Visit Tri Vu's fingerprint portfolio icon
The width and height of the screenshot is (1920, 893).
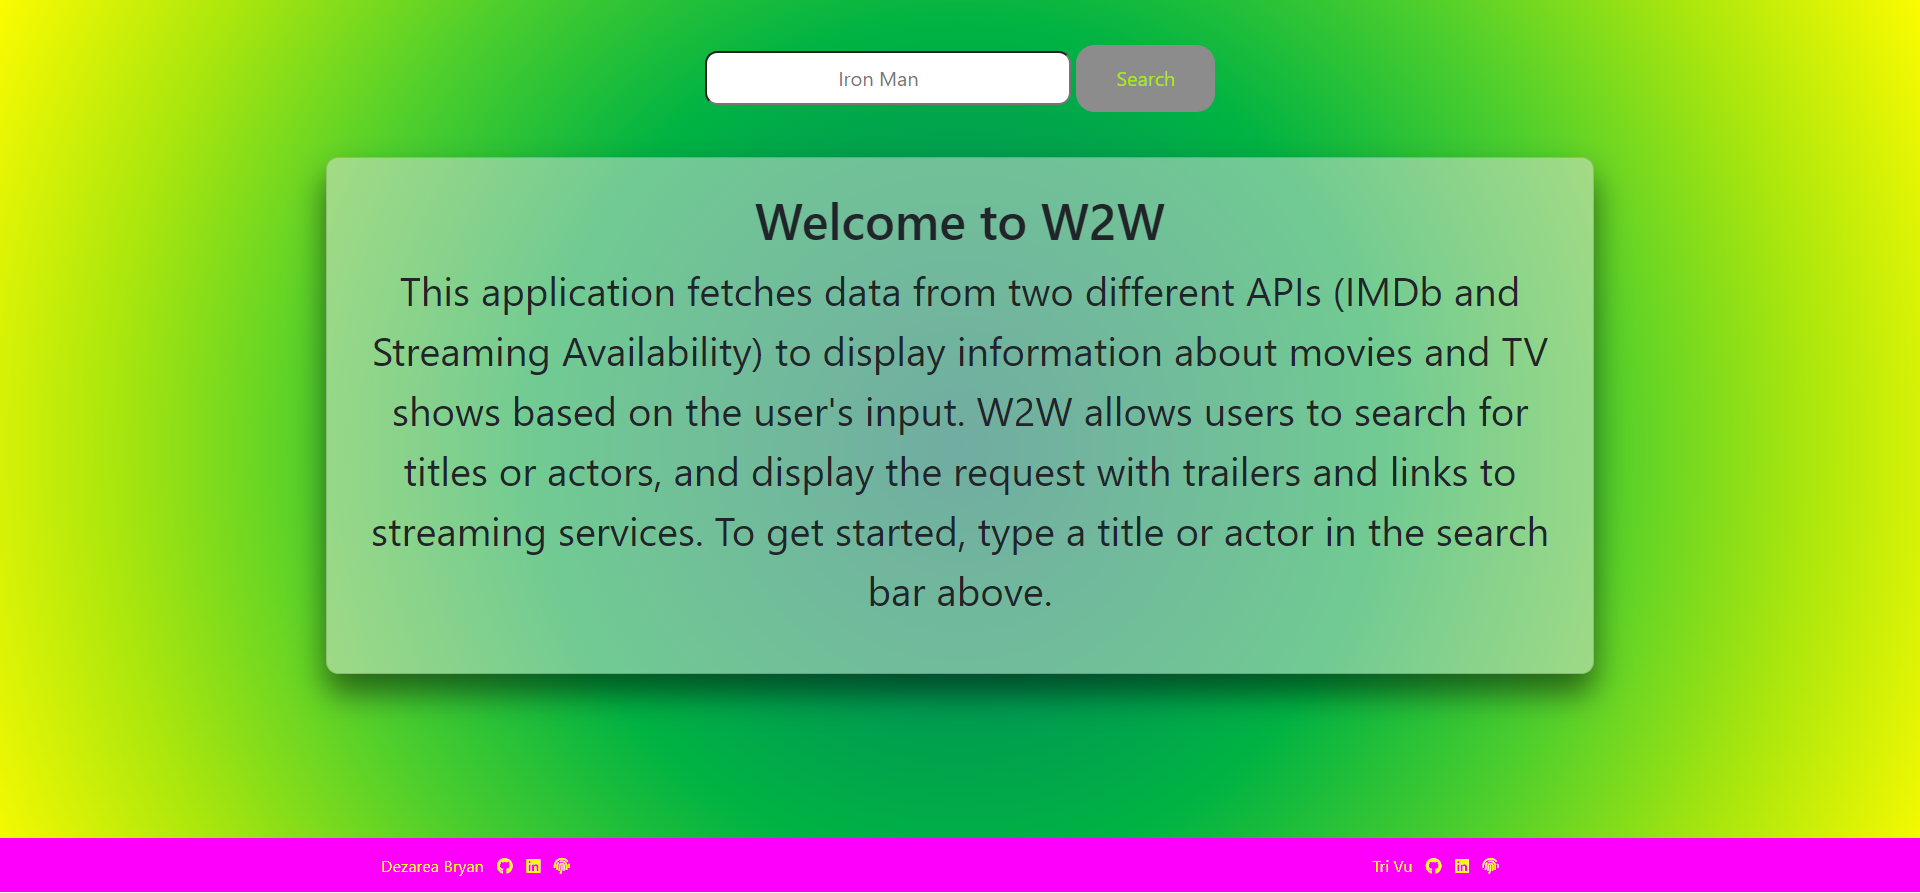pos(1491,866)
